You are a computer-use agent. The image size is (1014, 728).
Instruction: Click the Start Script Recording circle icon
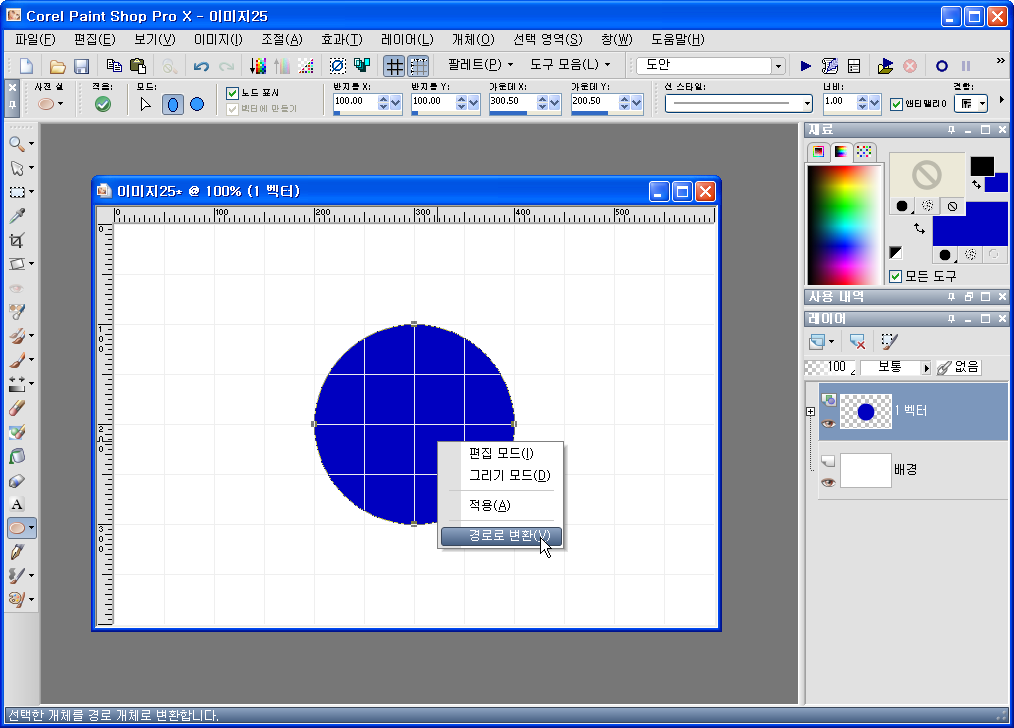(x=942, y=66)
